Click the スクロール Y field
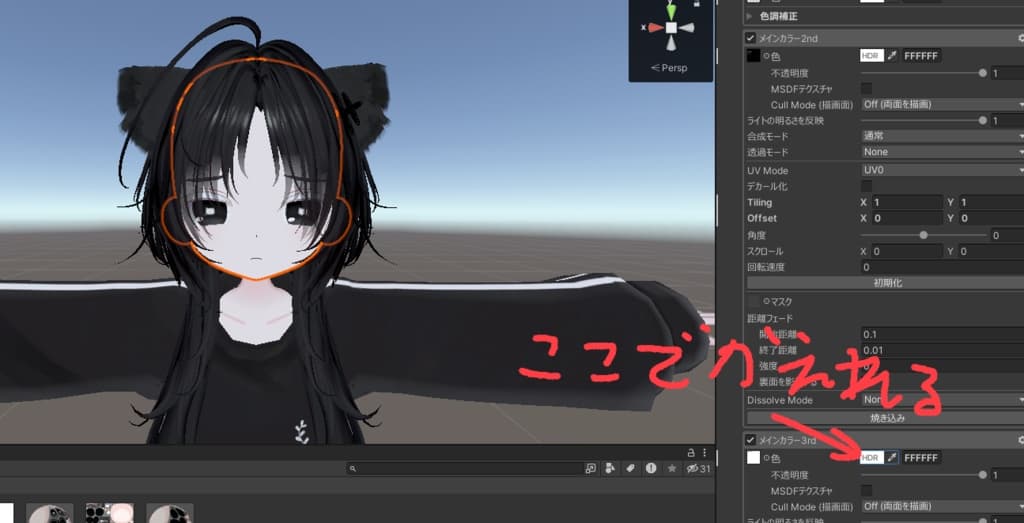 point(991,251)
